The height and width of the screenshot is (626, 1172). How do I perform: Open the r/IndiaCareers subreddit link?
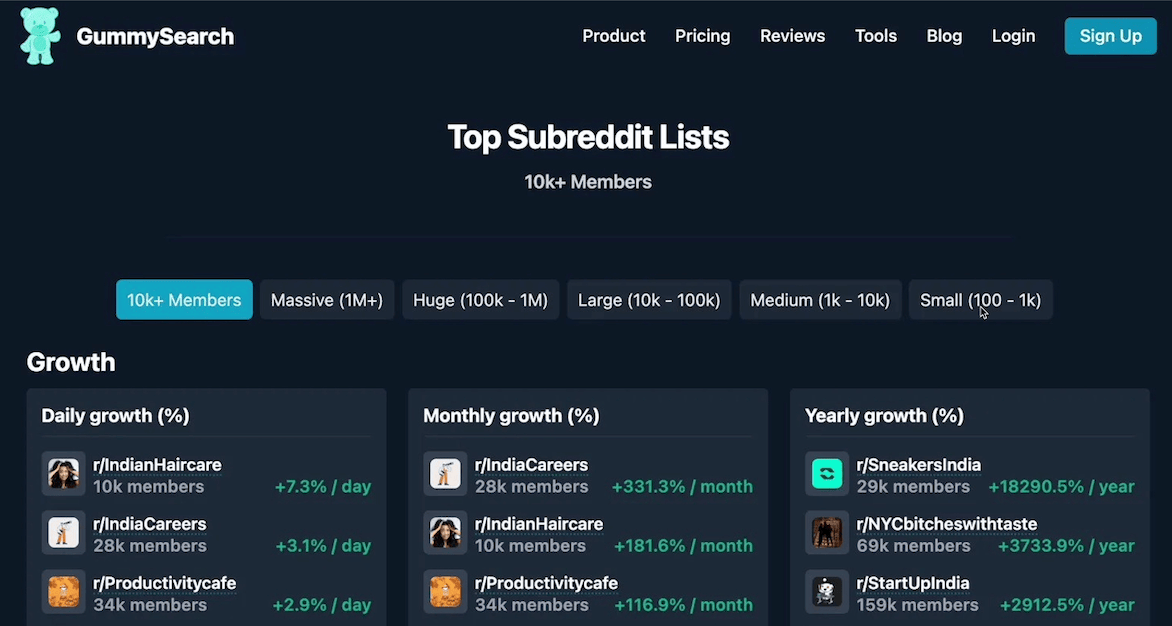click(150, 524)
